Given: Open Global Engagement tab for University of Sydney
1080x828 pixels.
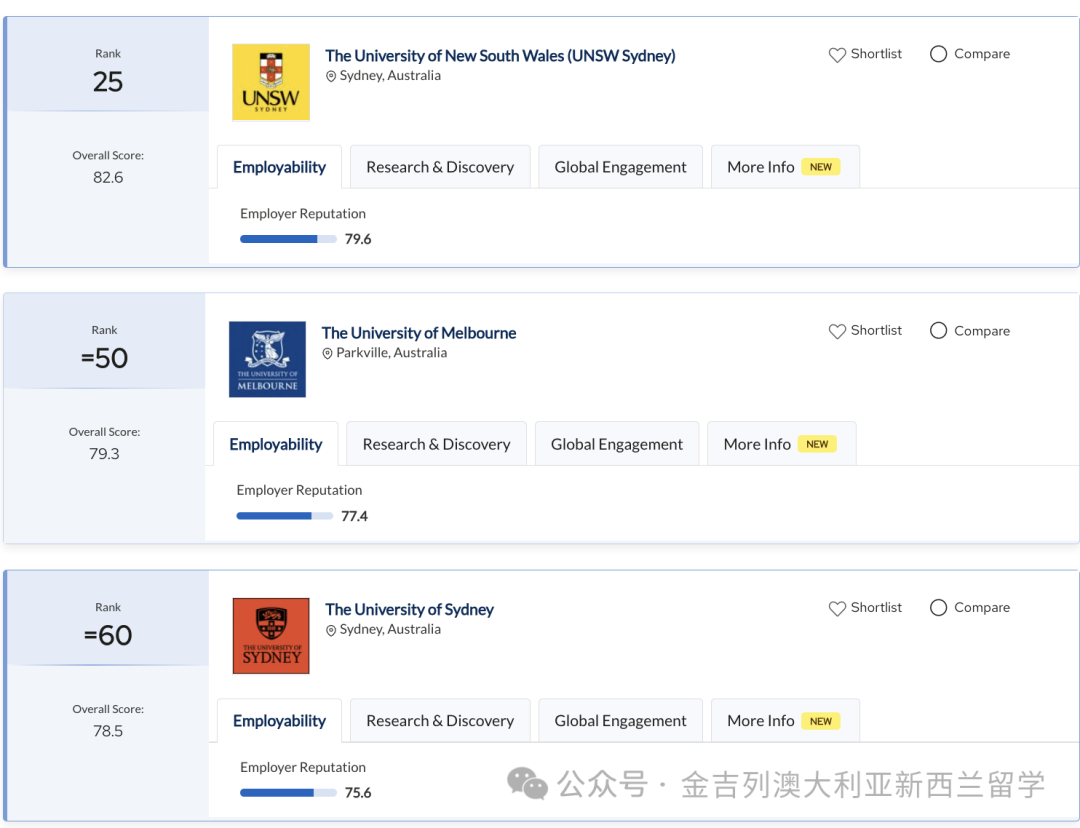Looking at the screenshot, I should [620, 721].
